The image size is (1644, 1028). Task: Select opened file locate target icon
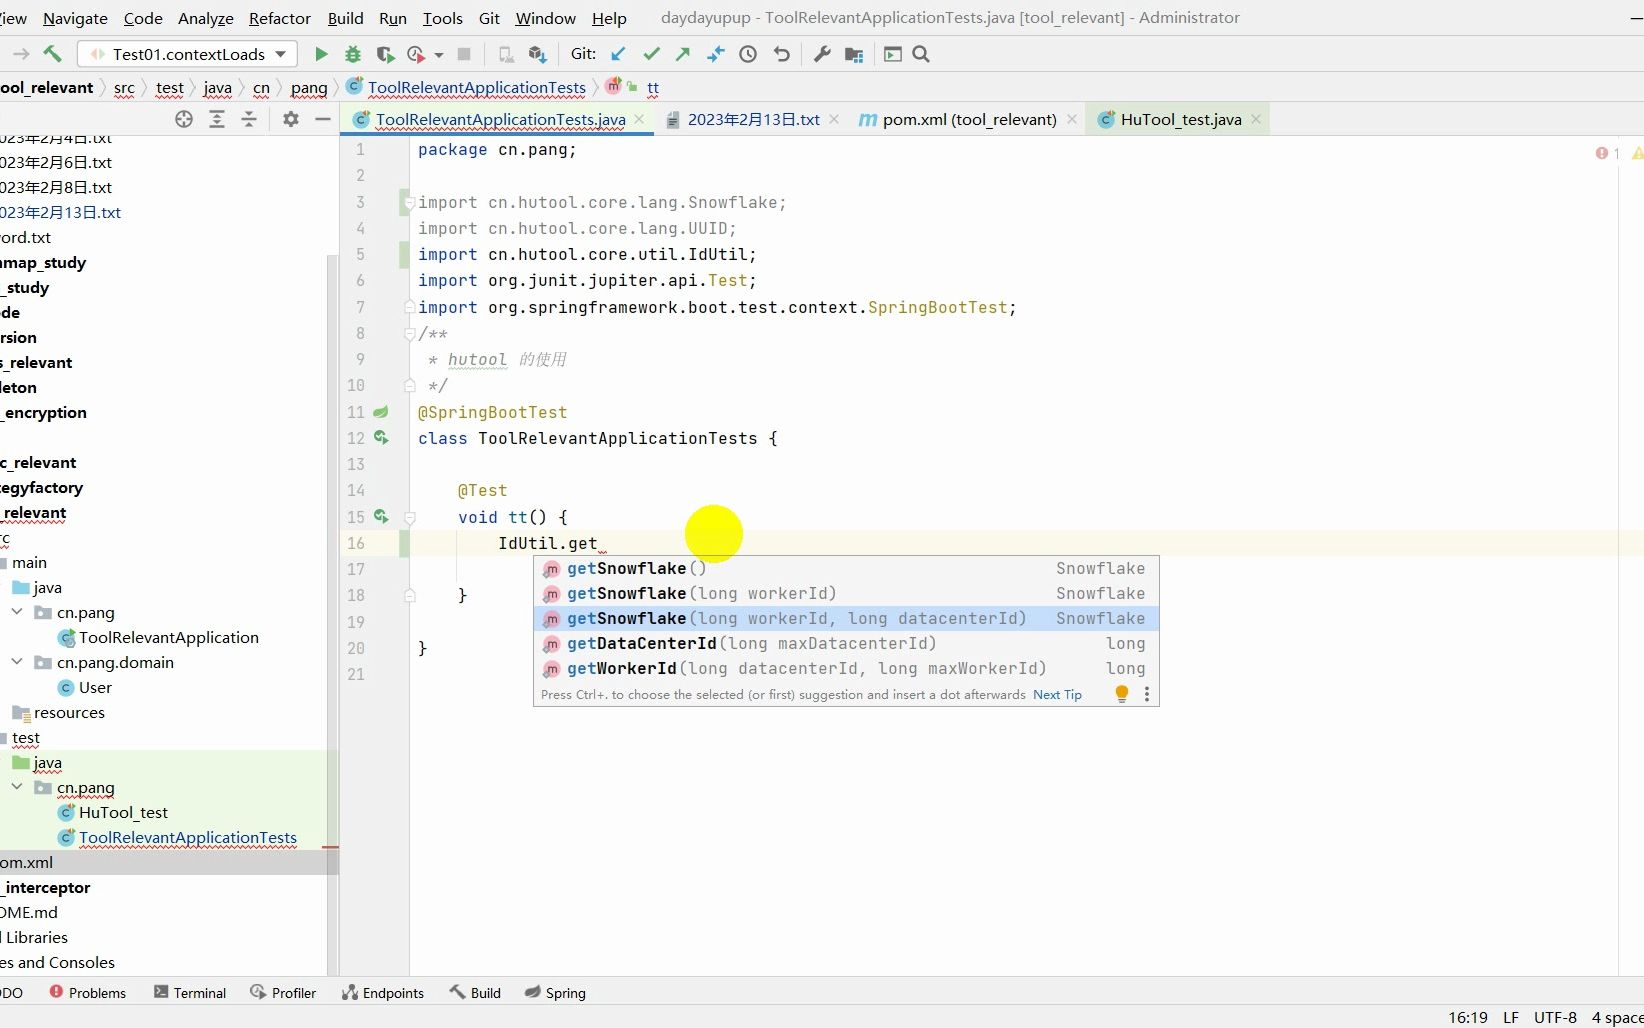[184, 119]
